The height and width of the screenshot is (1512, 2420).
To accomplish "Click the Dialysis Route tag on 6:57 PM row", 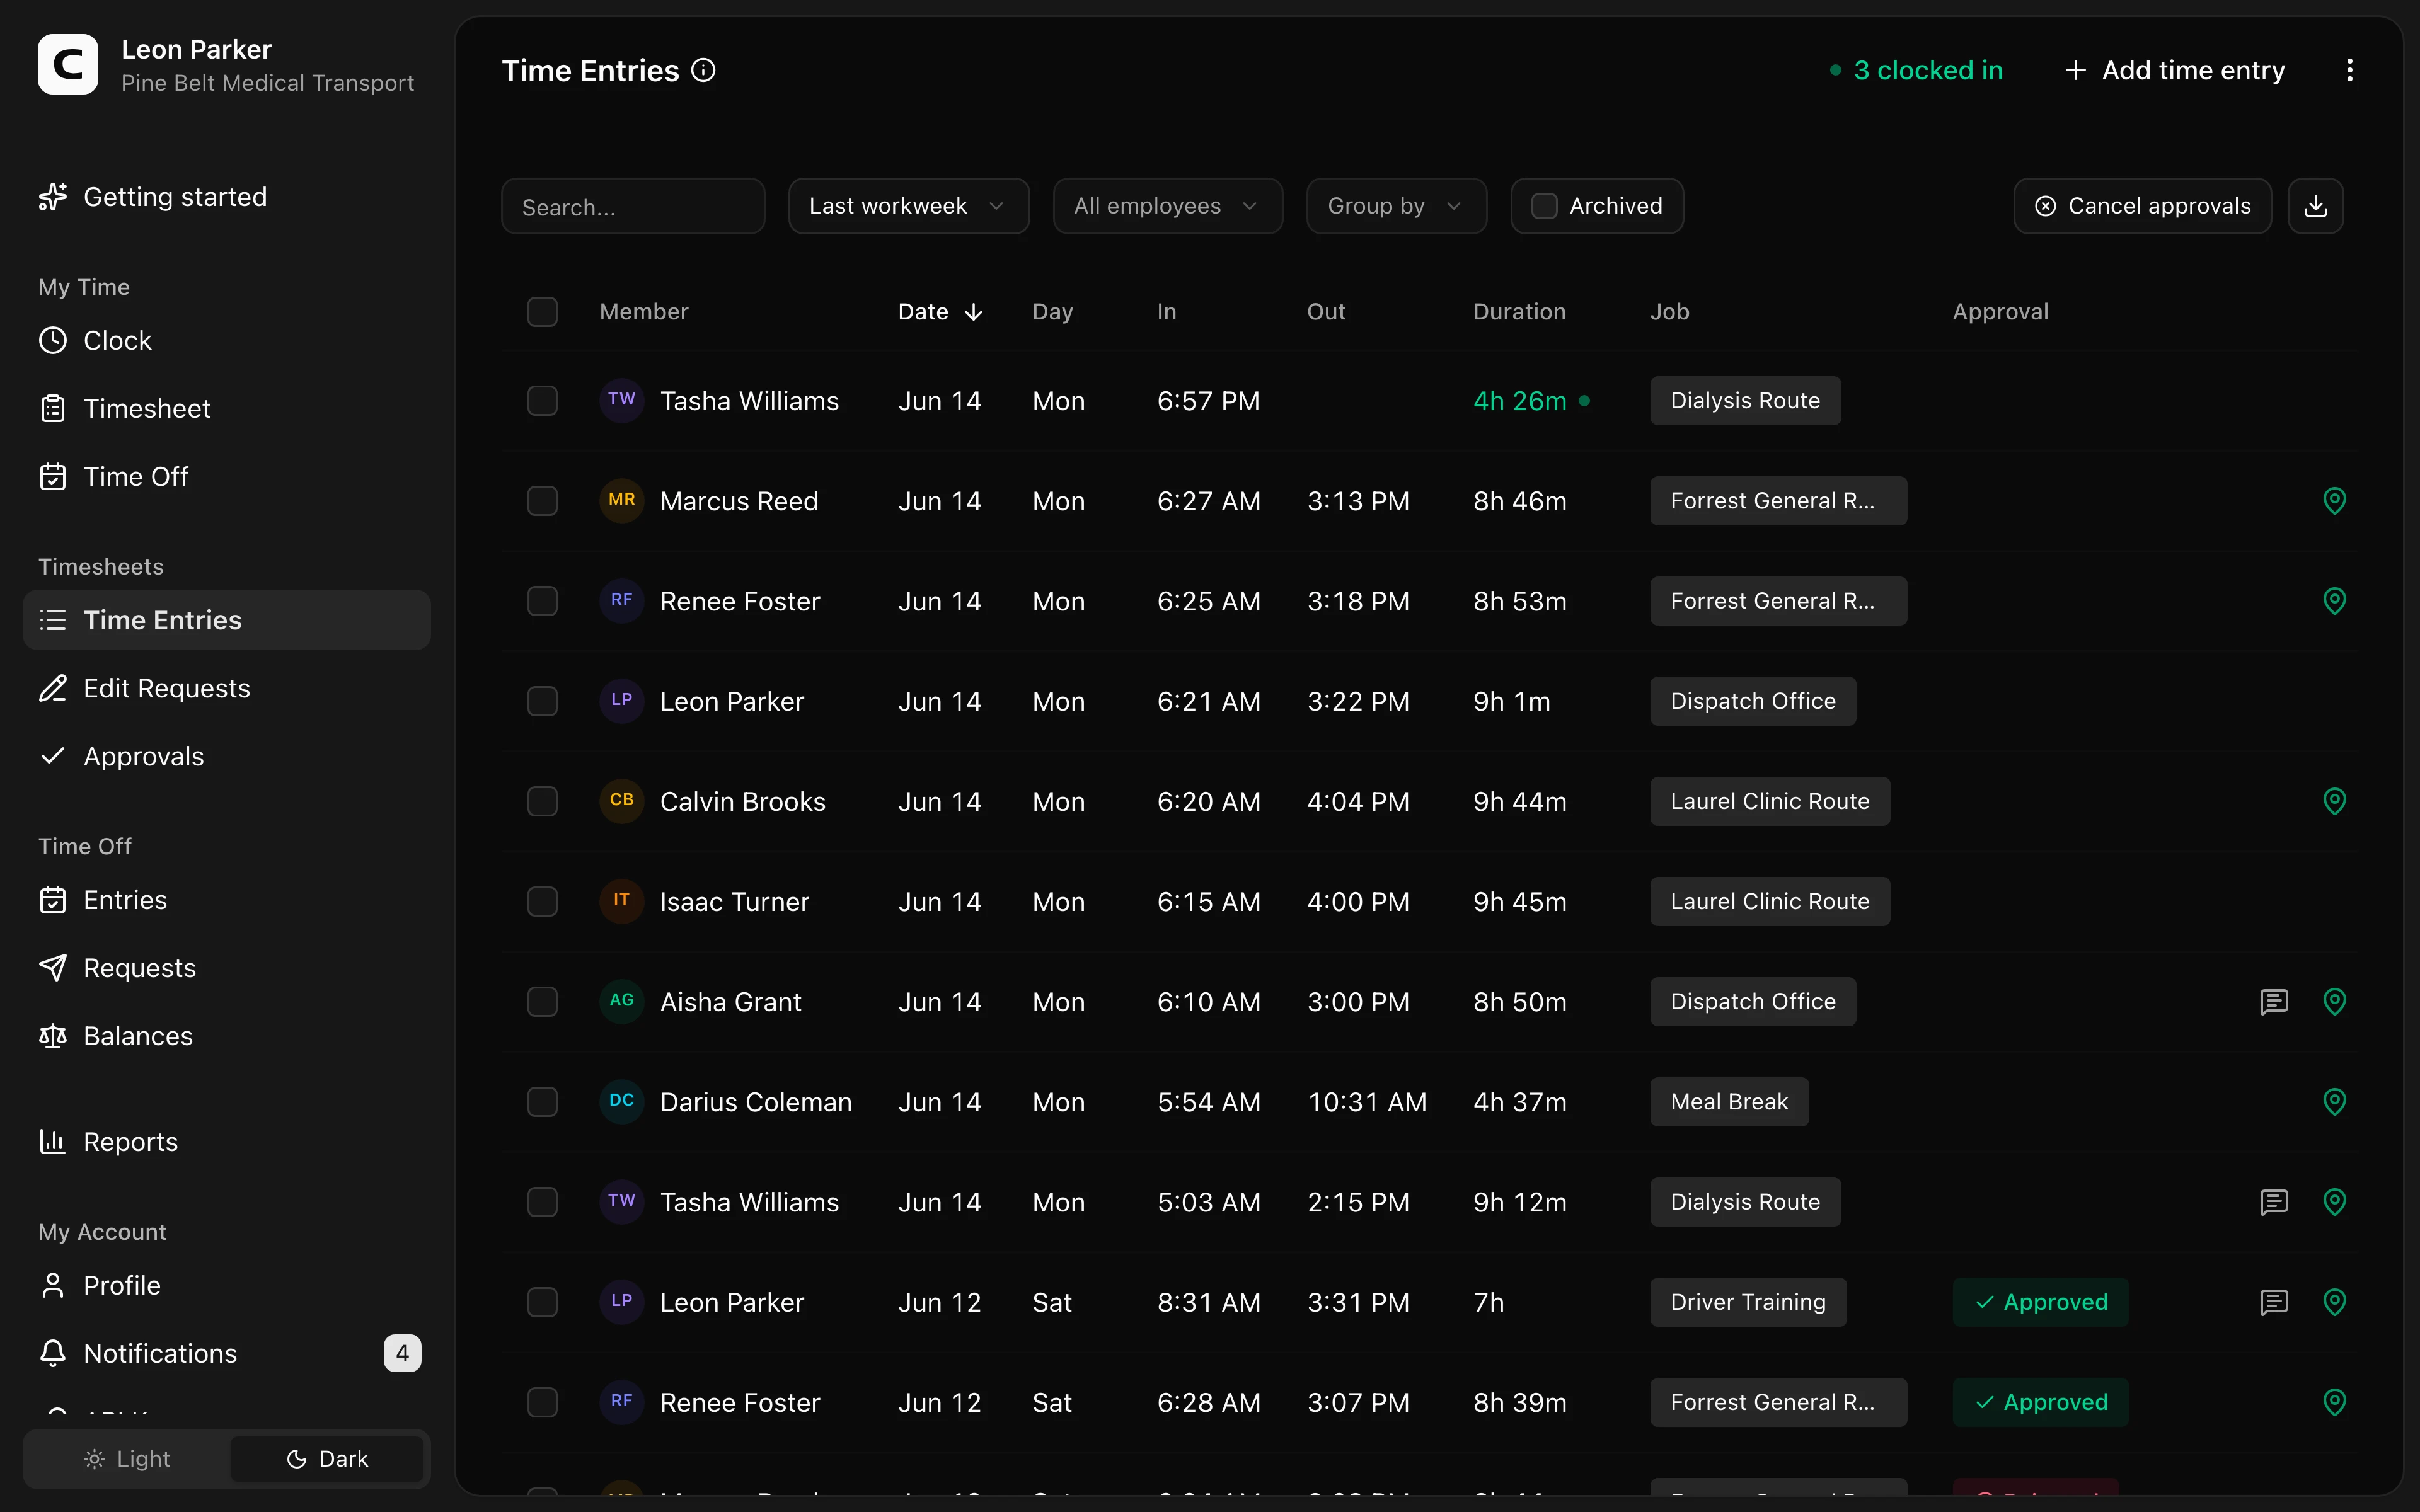I will (1745, 401).
